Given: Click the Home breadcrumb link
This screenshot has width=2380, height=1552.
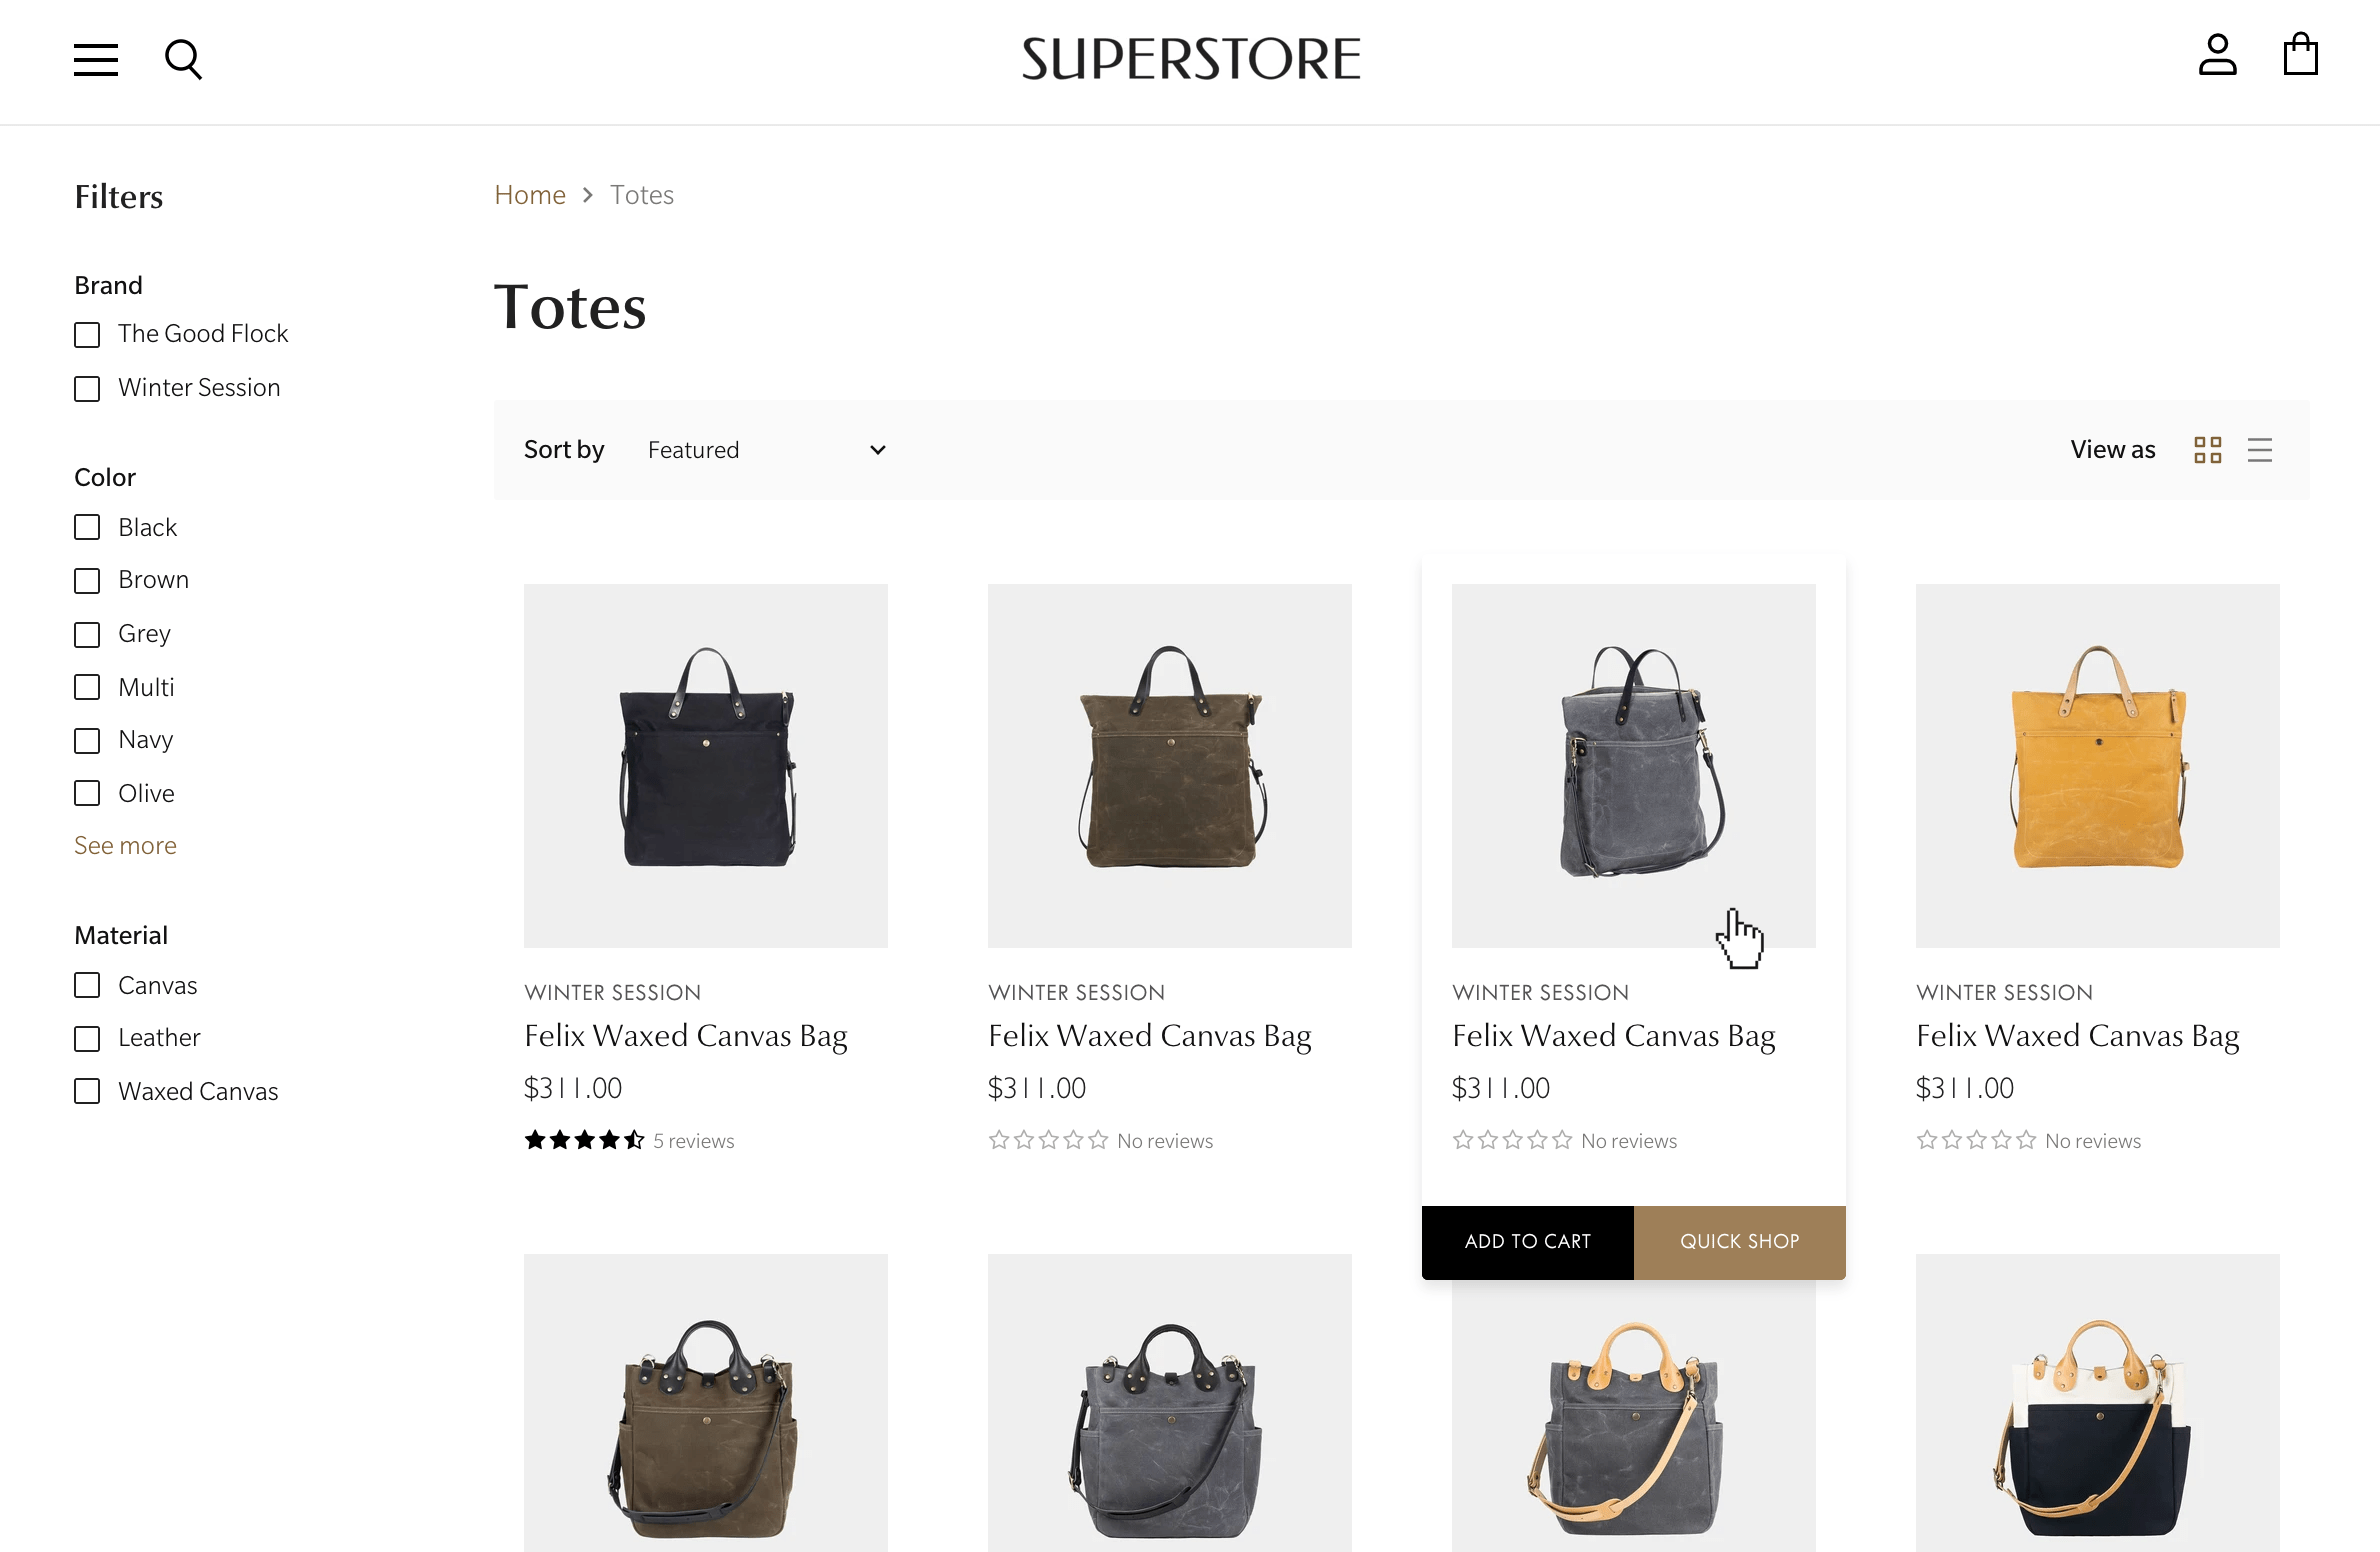Looking at the screenshot, I should (530, 194).
